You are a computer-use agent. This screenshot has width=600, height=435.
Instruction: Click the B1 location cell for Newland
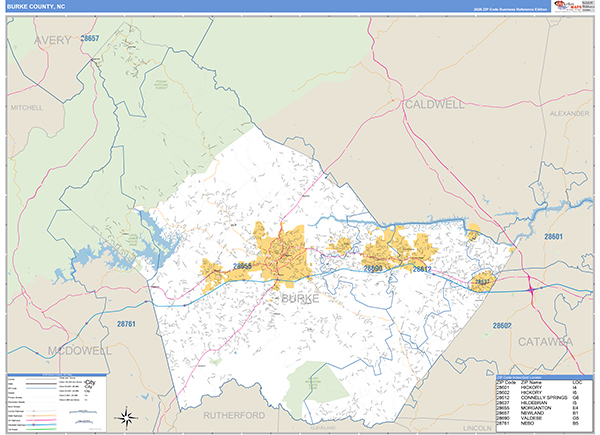pyautogui.click(x=575, y=413)
